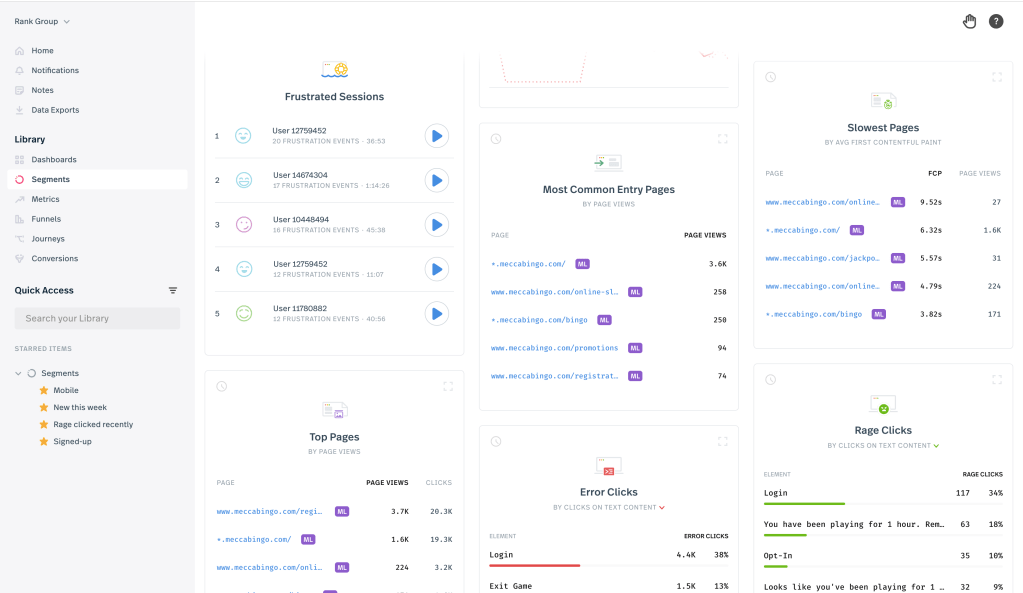1023x593 pixels.
Task: Open Error Clicks text content dropdown
Action: (662, 508)
